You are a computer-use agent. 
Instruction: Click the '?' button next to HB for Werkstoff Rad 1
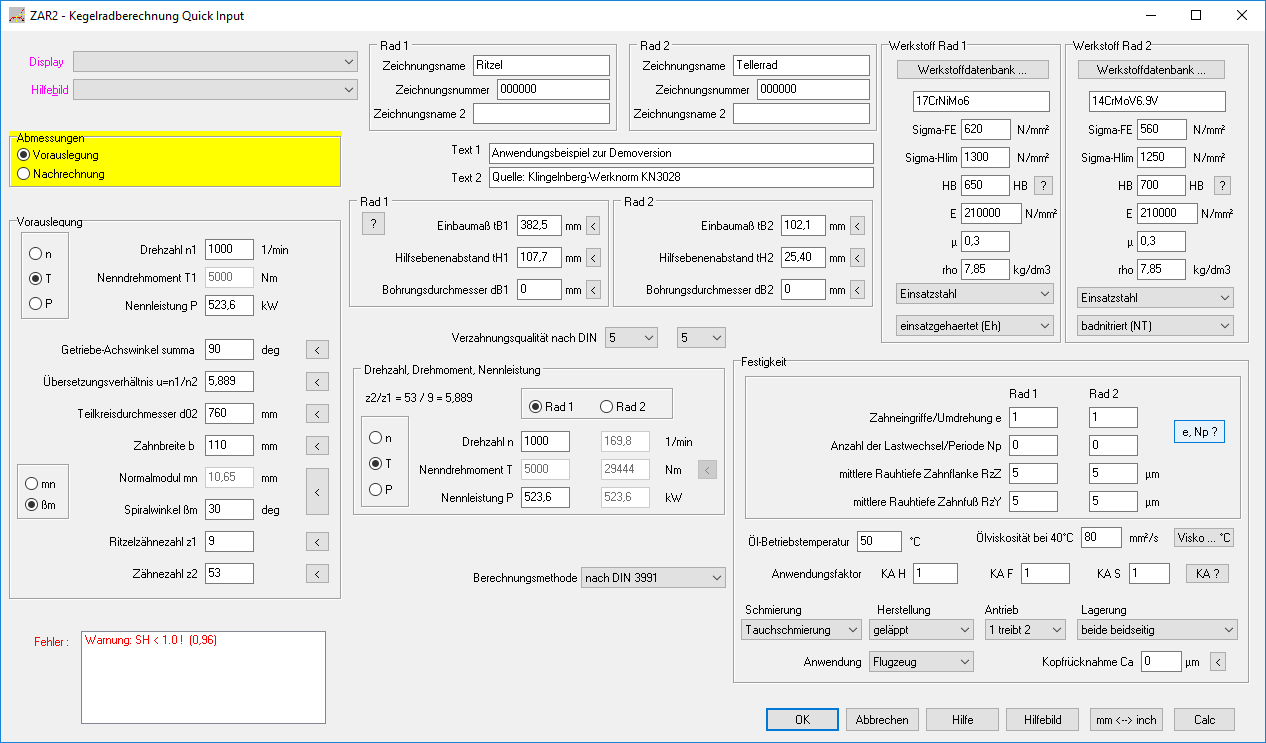[1043, 185]
